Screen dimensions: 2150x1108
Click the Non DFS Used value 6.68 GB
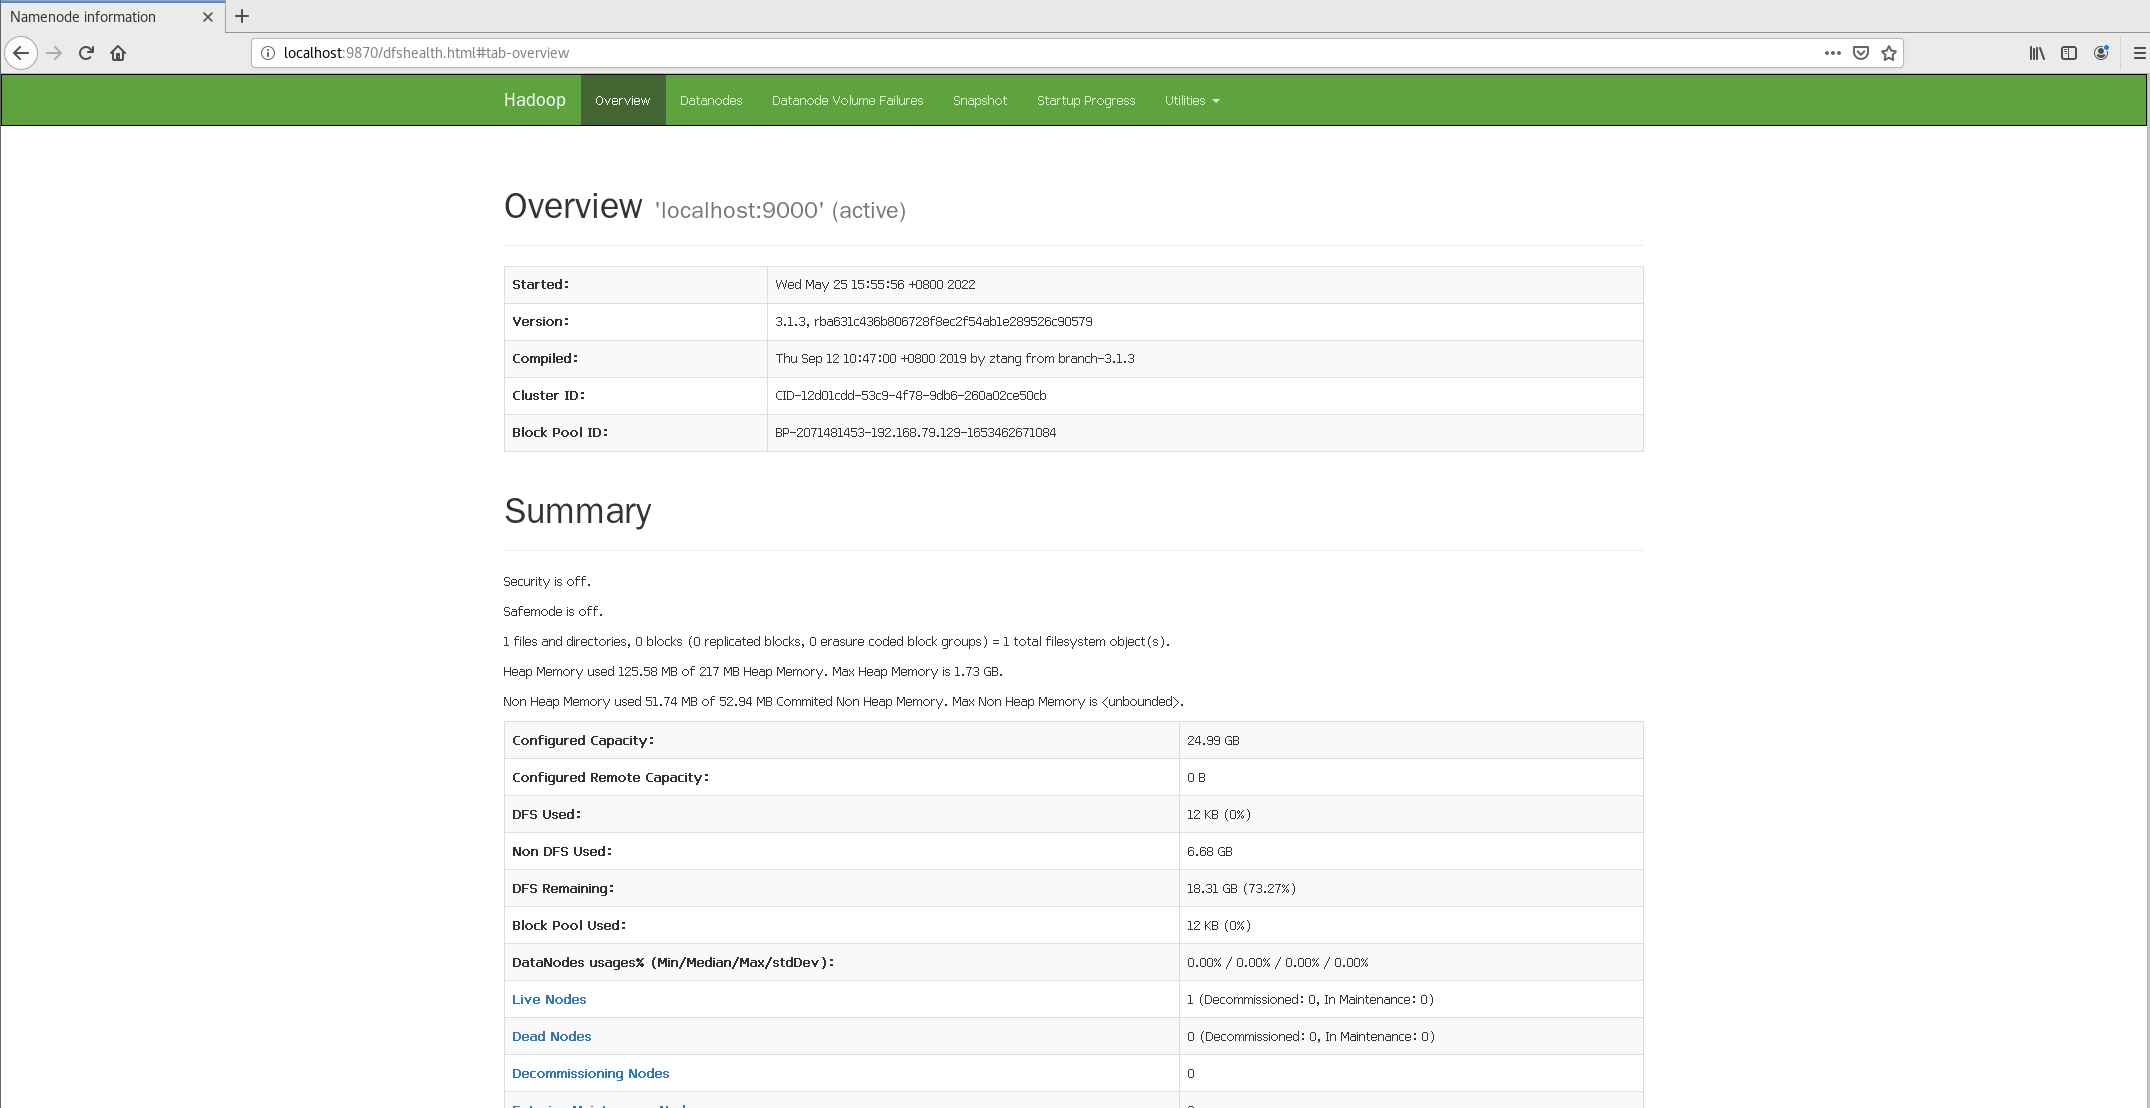[1209, 851]
